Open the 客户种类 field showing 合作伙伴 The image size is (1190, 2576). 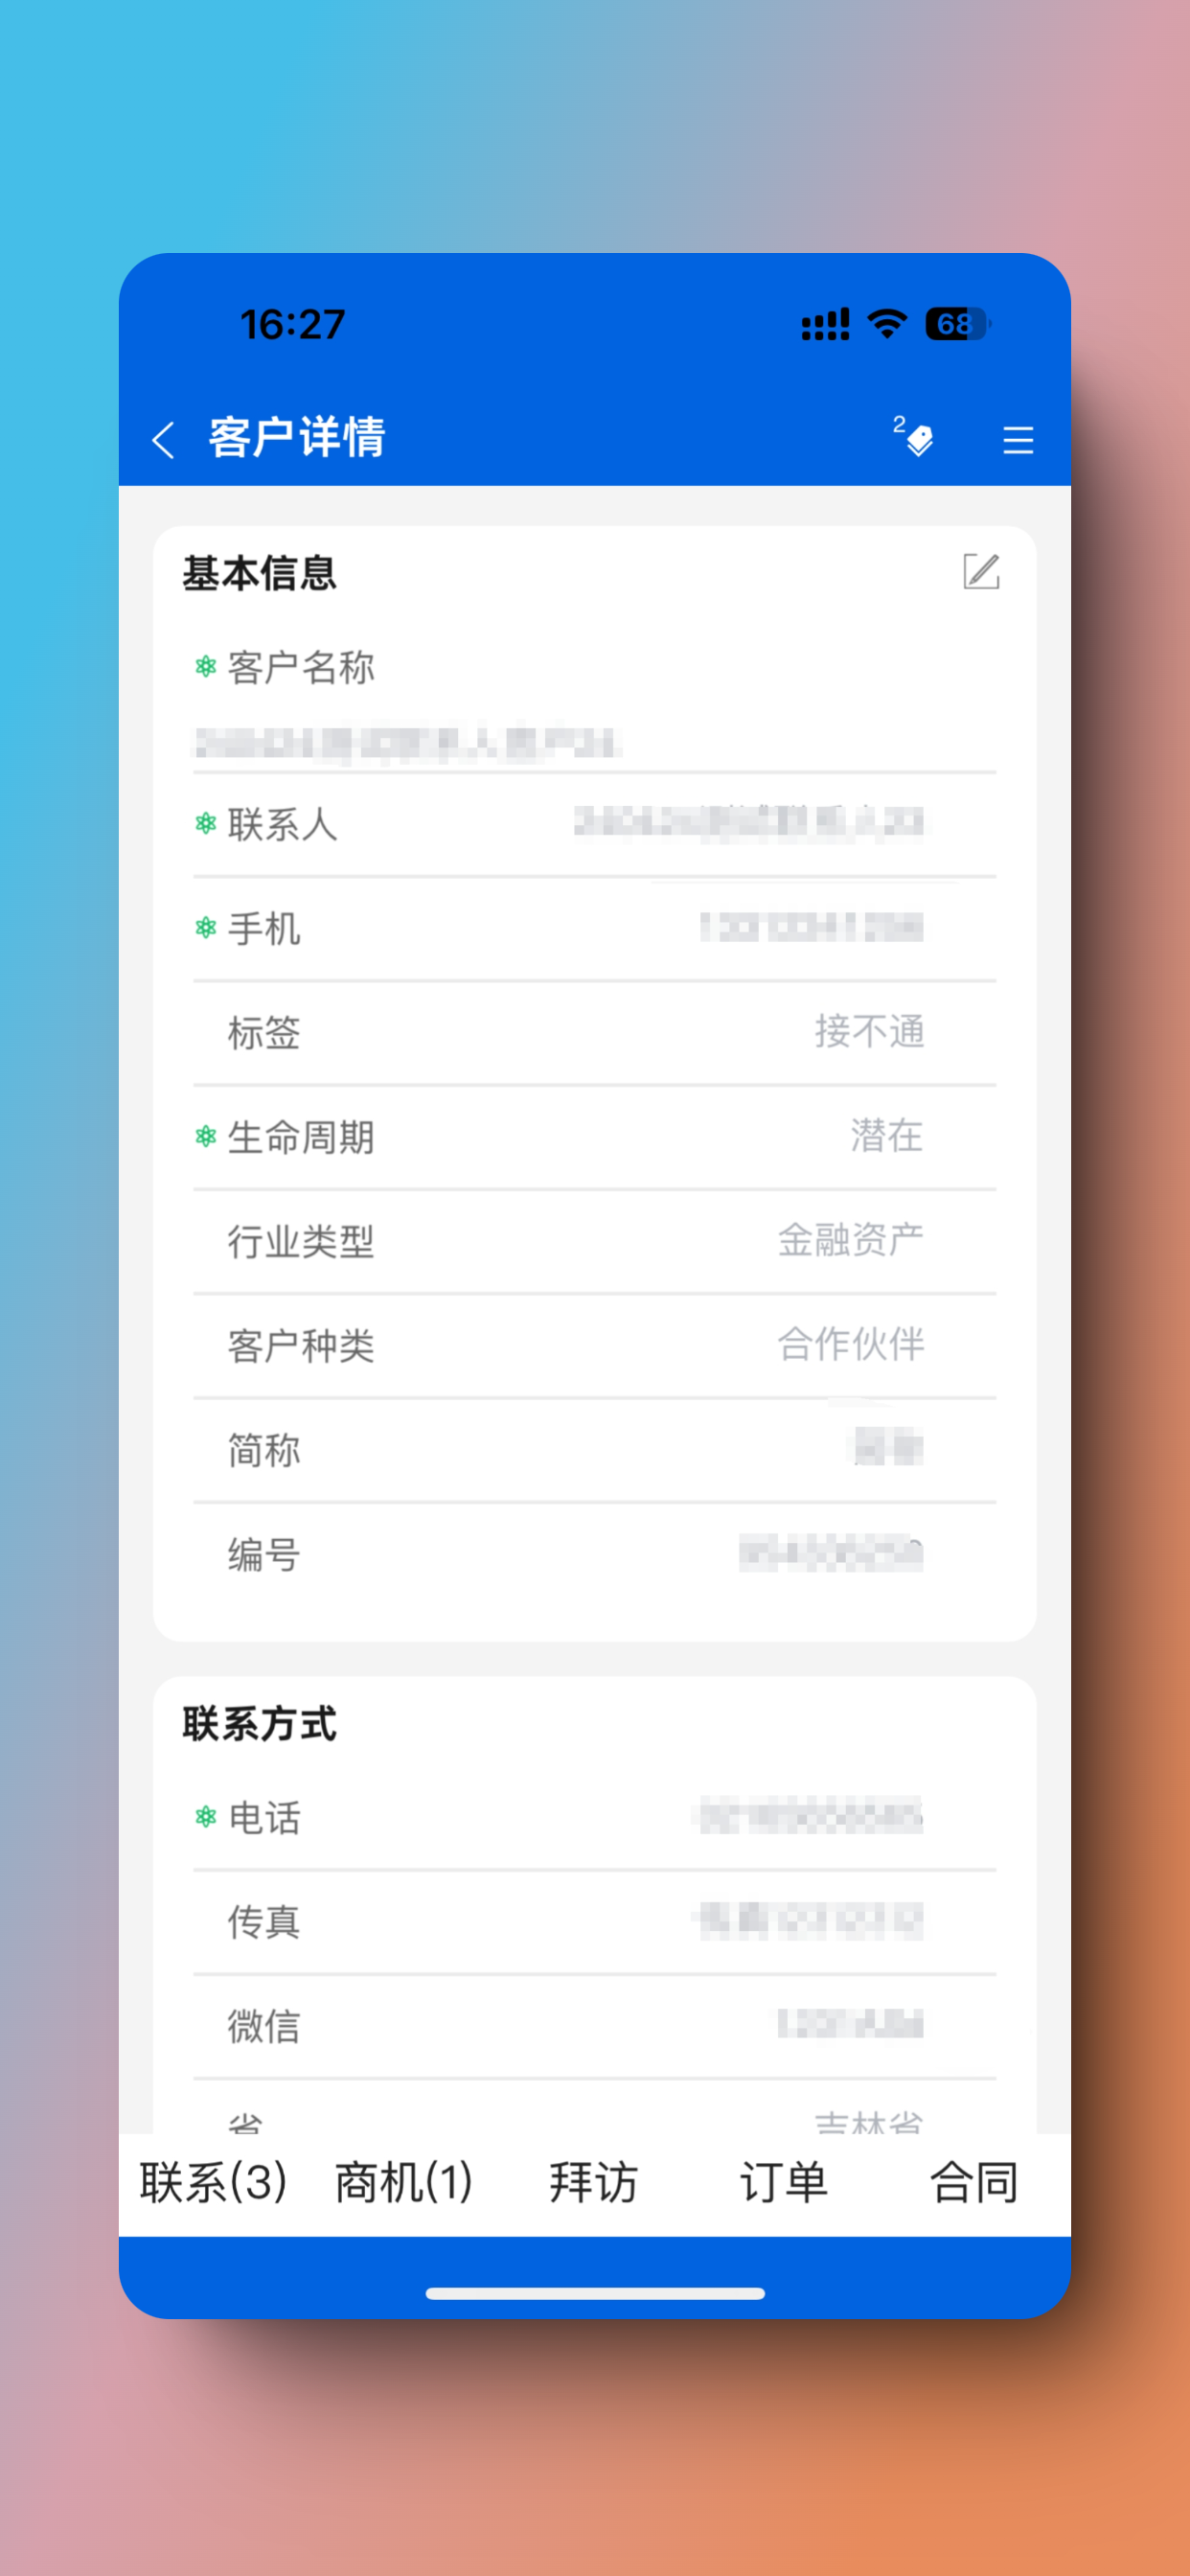(x=595, y=1345)
